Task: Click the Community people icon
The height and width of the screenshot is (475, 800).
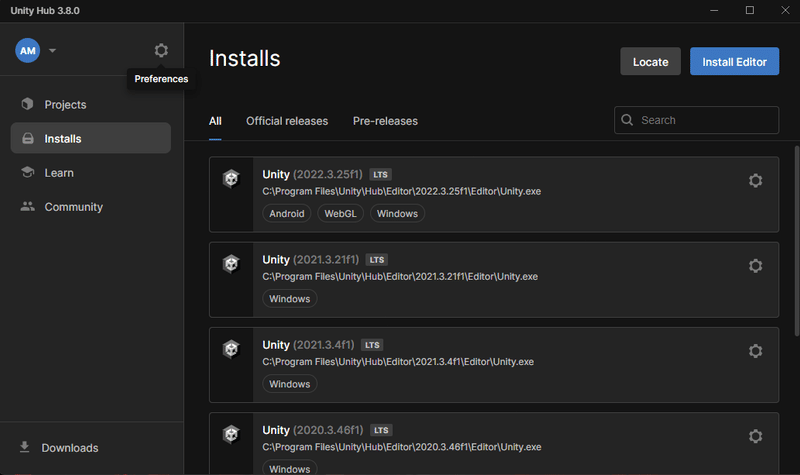Action: tap(28, 206)
